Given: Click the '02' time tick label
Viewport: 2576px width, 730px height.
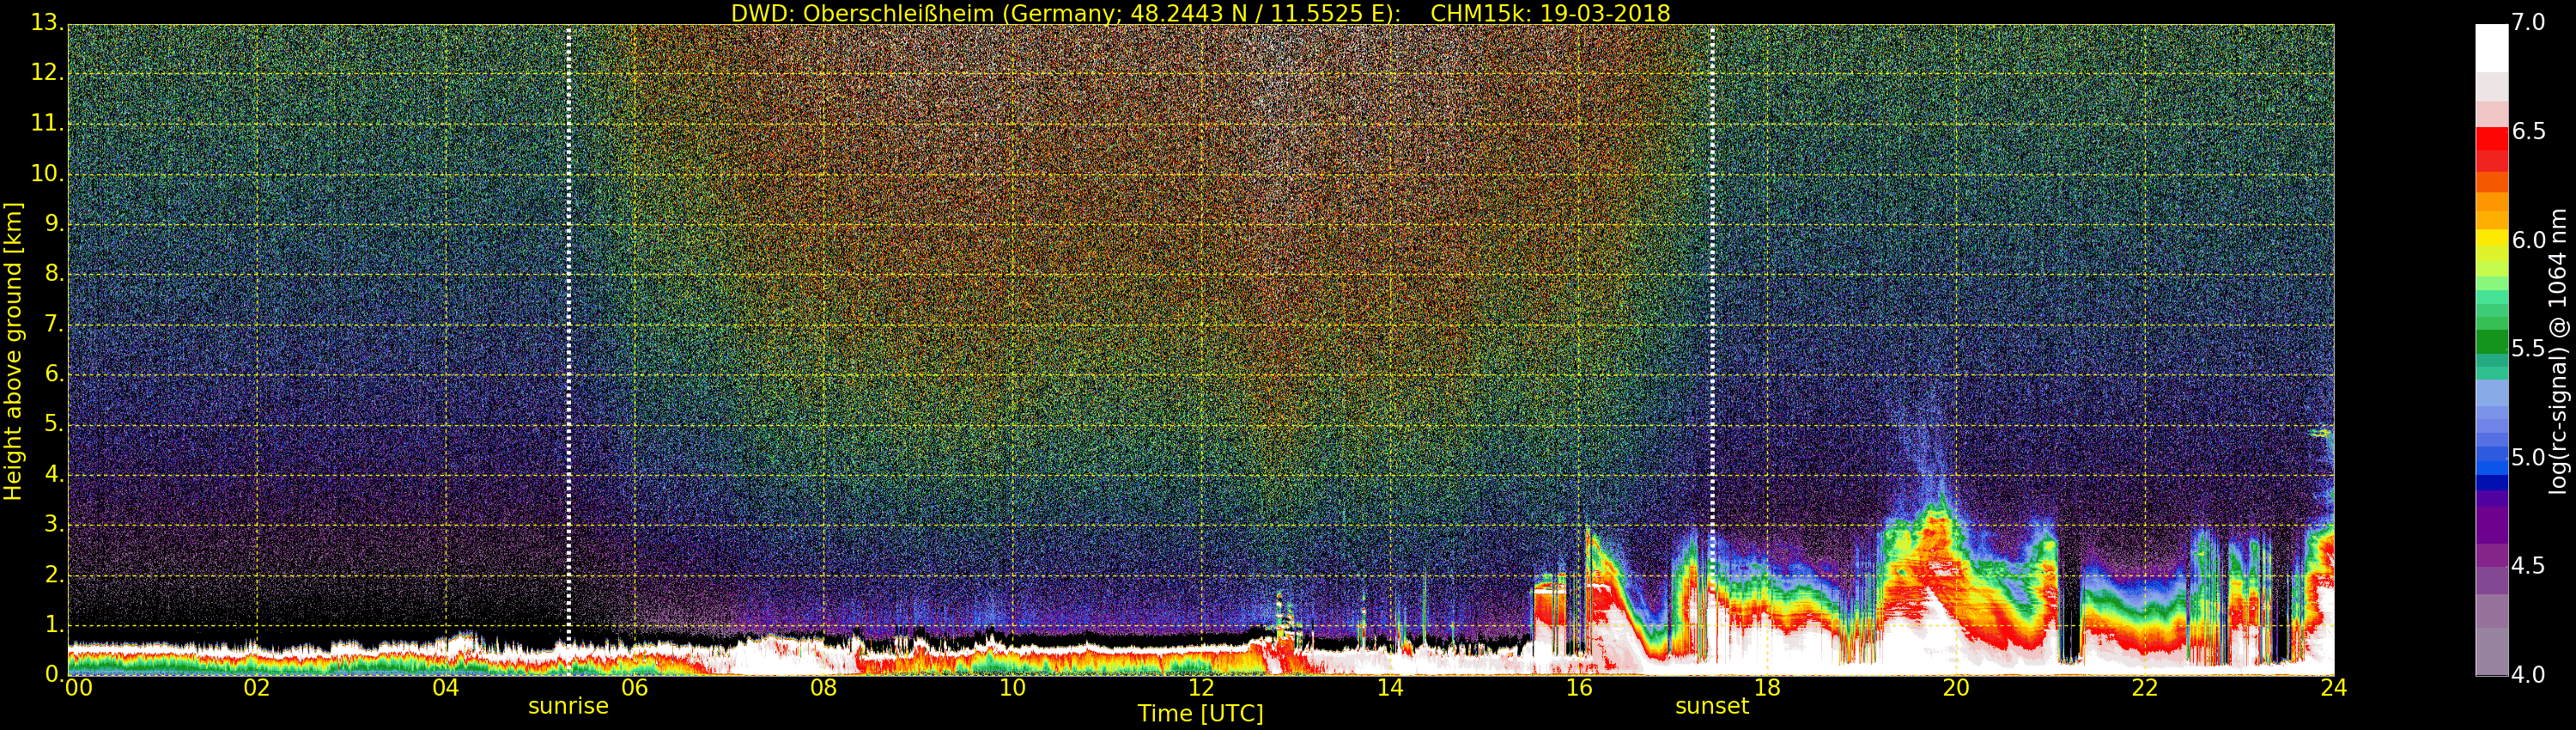Looking at the screenshot, I should pyautogui.click(x=257, y=687).
